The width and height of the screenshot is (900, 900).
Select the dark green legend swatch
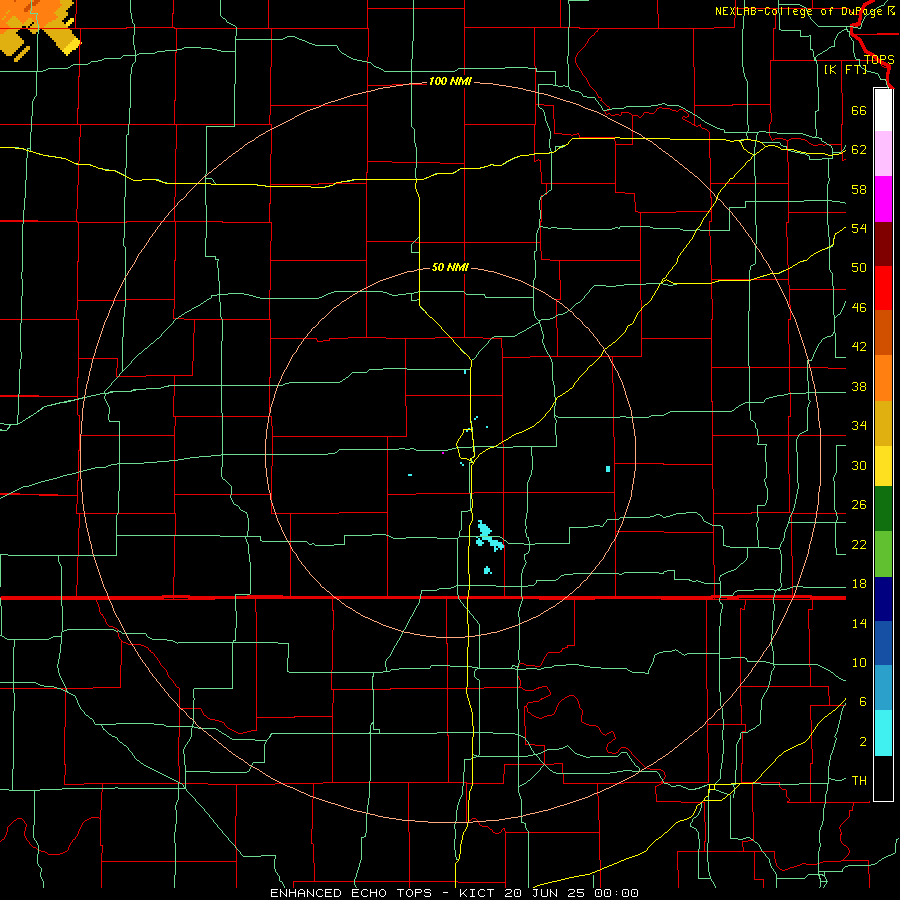(x=883, y=509)
